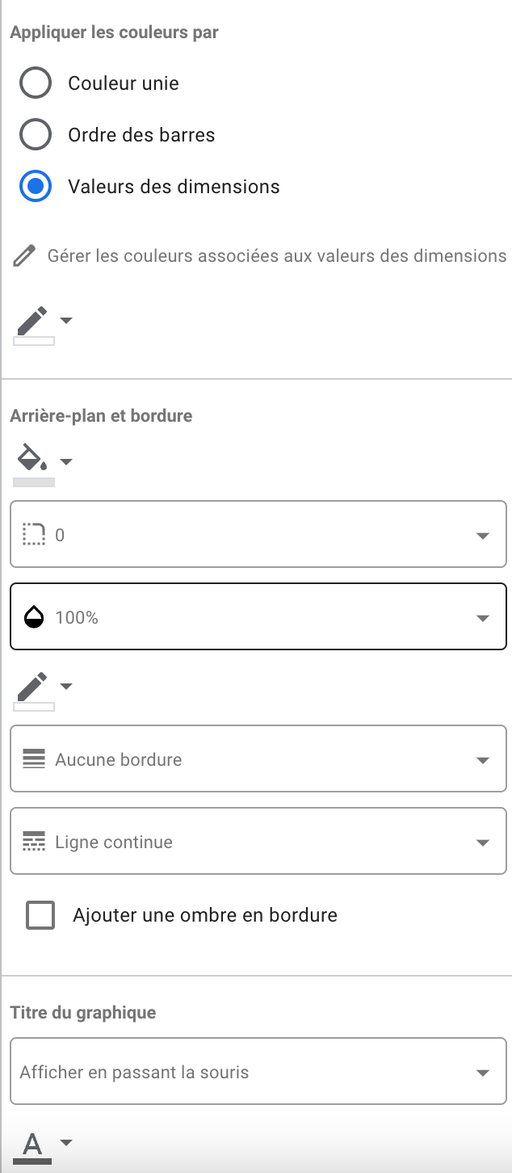Open the Afficher en passant la souris dropdown
Viewport: 512px width, 1173px height.
coord(258,1071)
